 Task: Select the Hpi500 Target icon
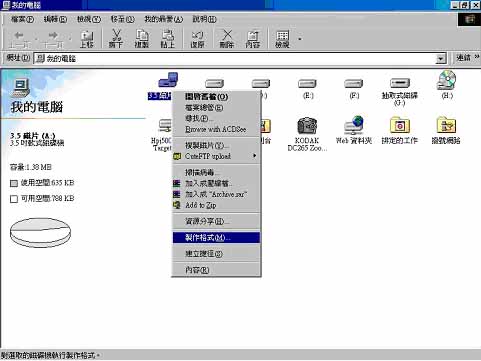165,126
